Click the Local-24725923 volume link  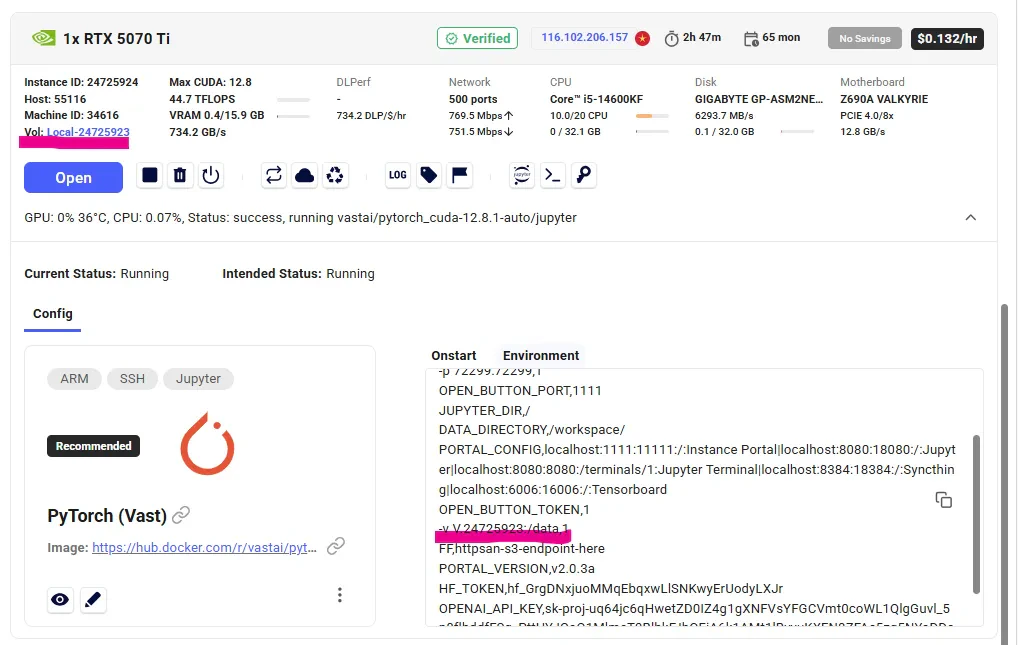tap(88, 132)
